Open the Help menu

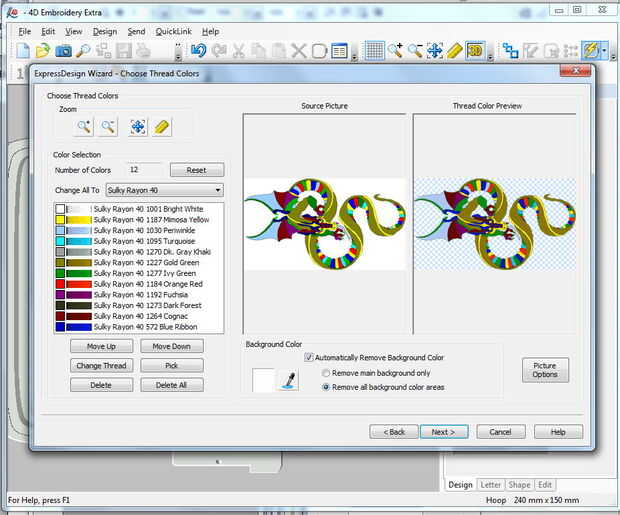click(x=210, y=32)
